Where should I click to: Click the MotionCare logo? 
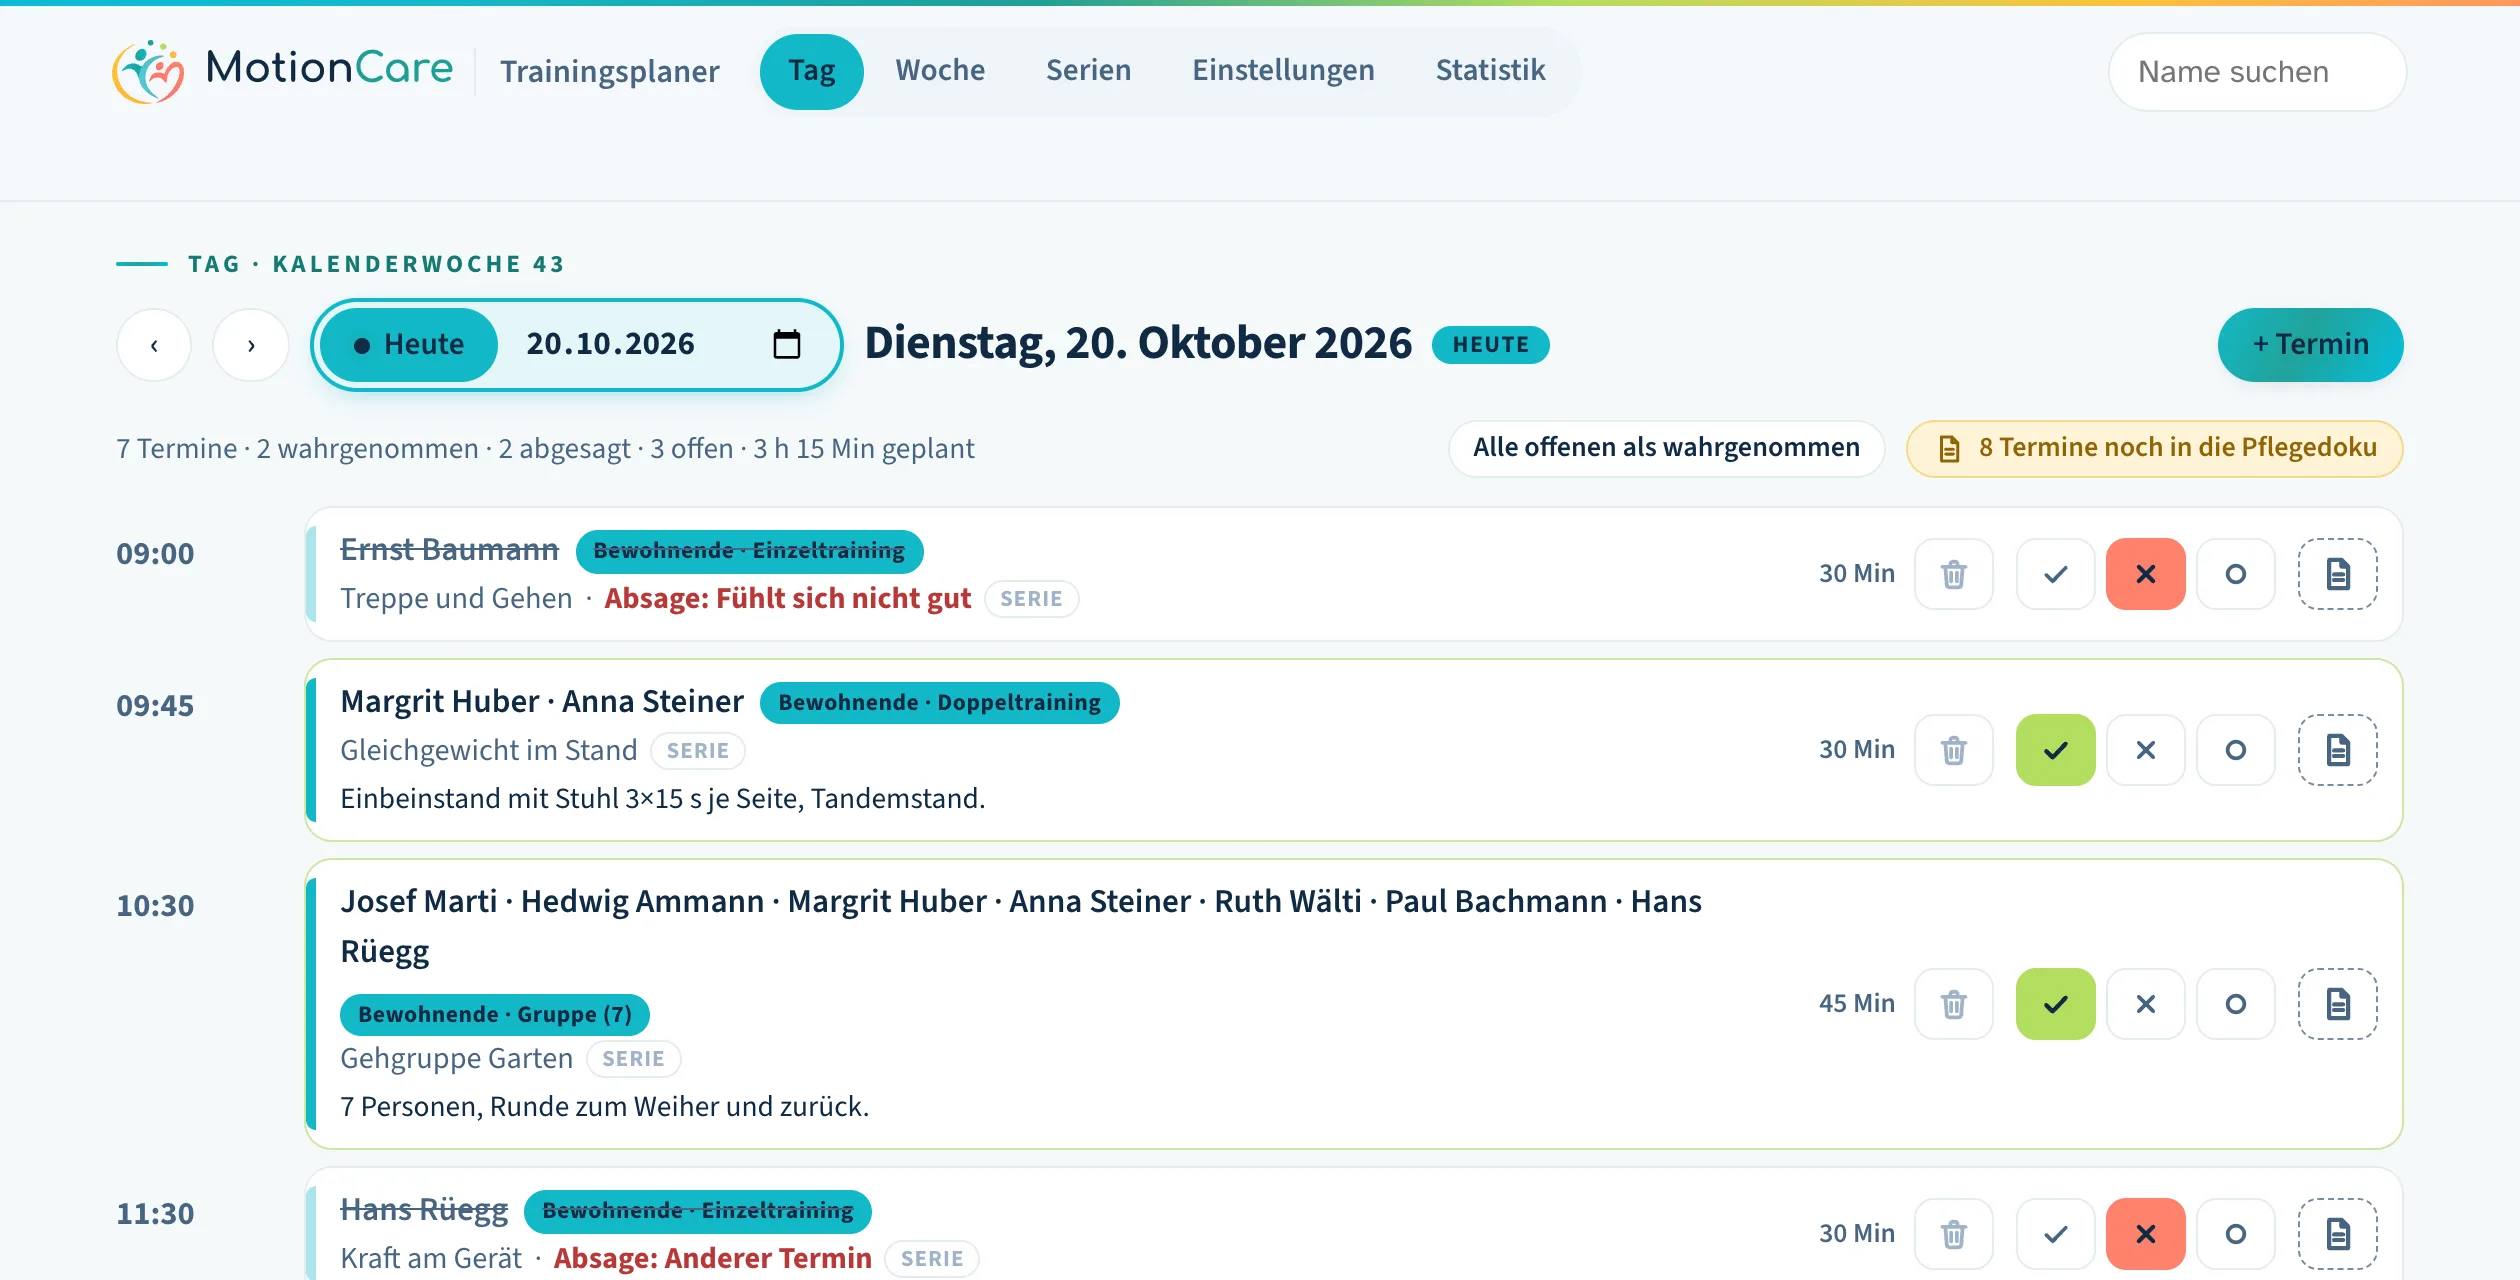tap(283, 71)
